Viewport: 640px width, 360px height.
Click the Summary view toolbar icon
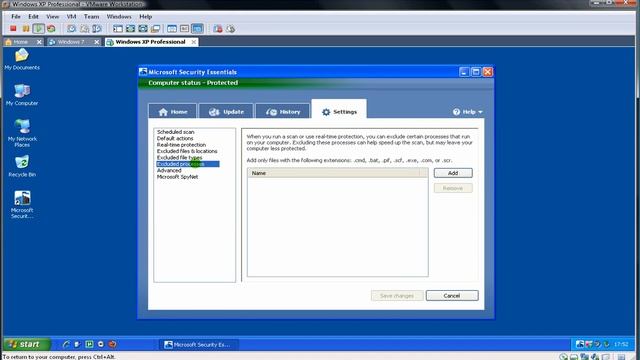(172, 29)
